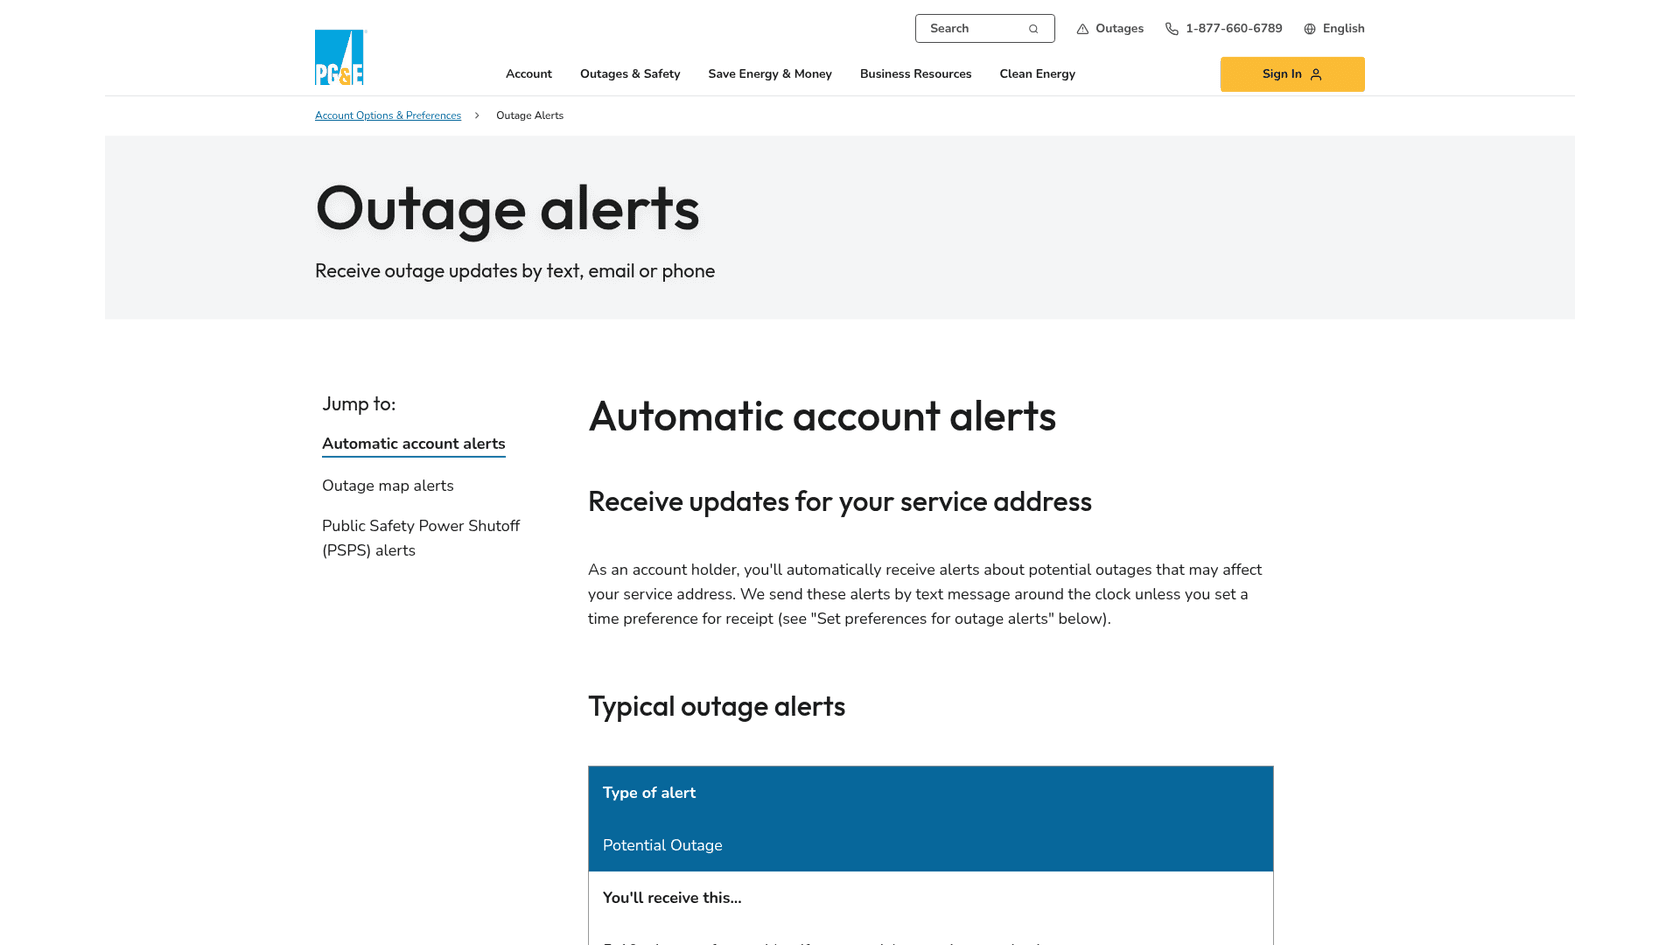Open the English language selector
Image resolution: width=1680 pixels, height=945 pixels.
(x=1334, y=29)
